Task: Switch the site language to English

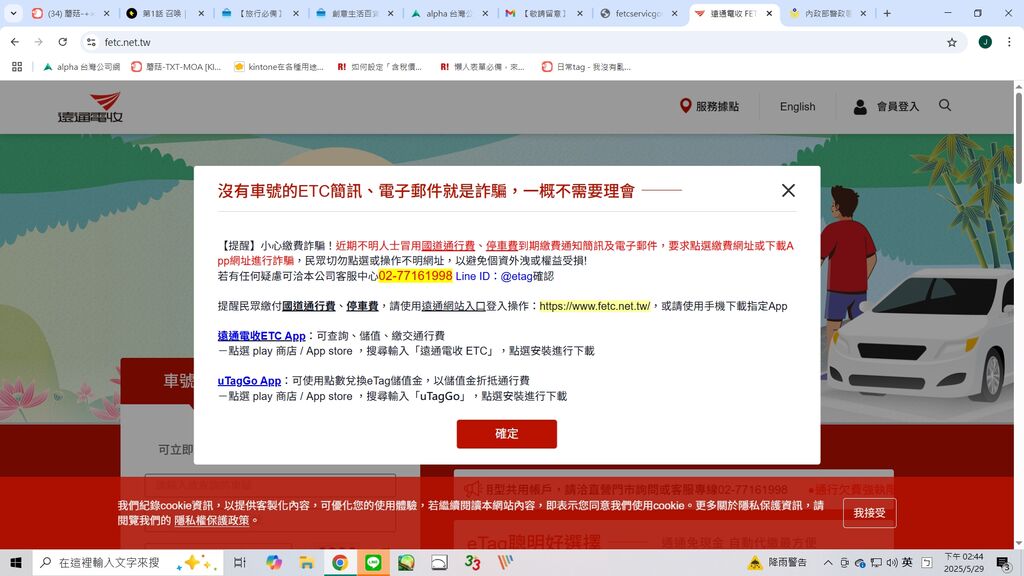Action: tap(797, 106)
